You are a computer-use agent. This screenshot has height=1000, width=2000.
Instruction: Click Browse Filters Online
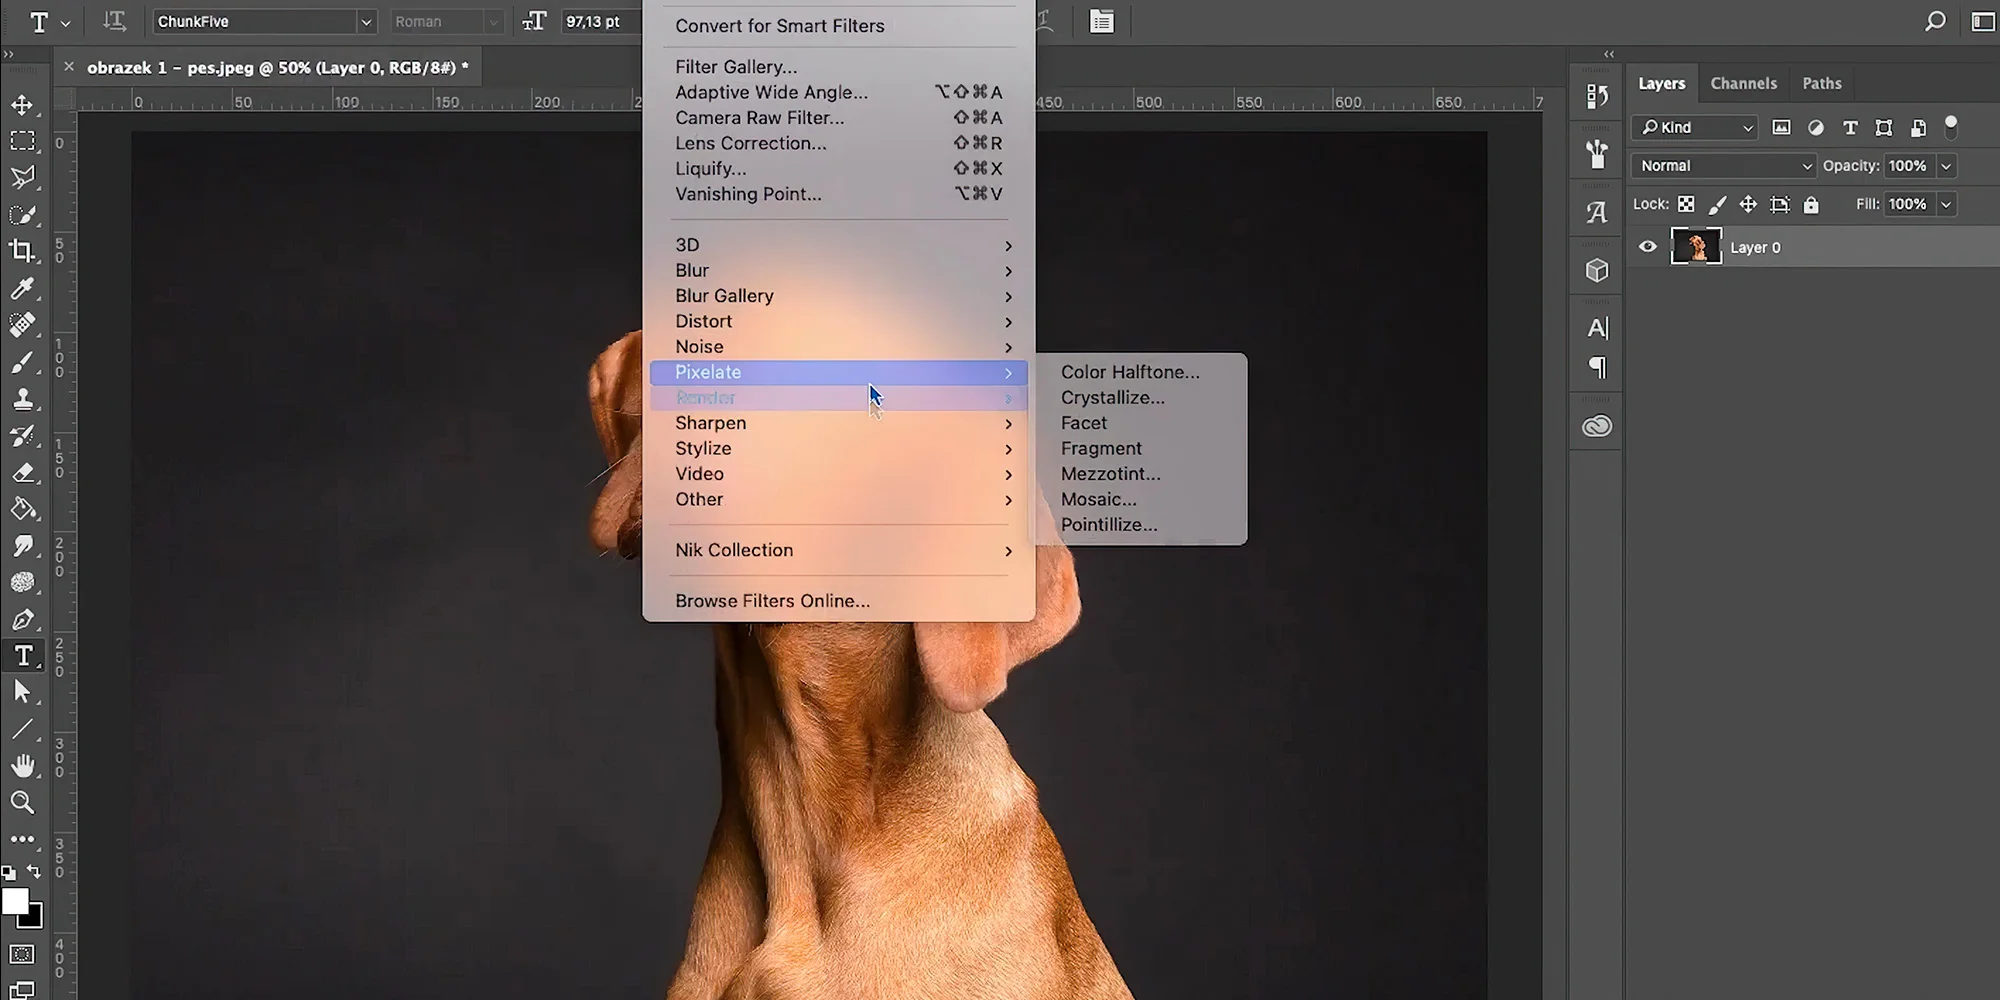pyautogui.click(x=772, y=600)
